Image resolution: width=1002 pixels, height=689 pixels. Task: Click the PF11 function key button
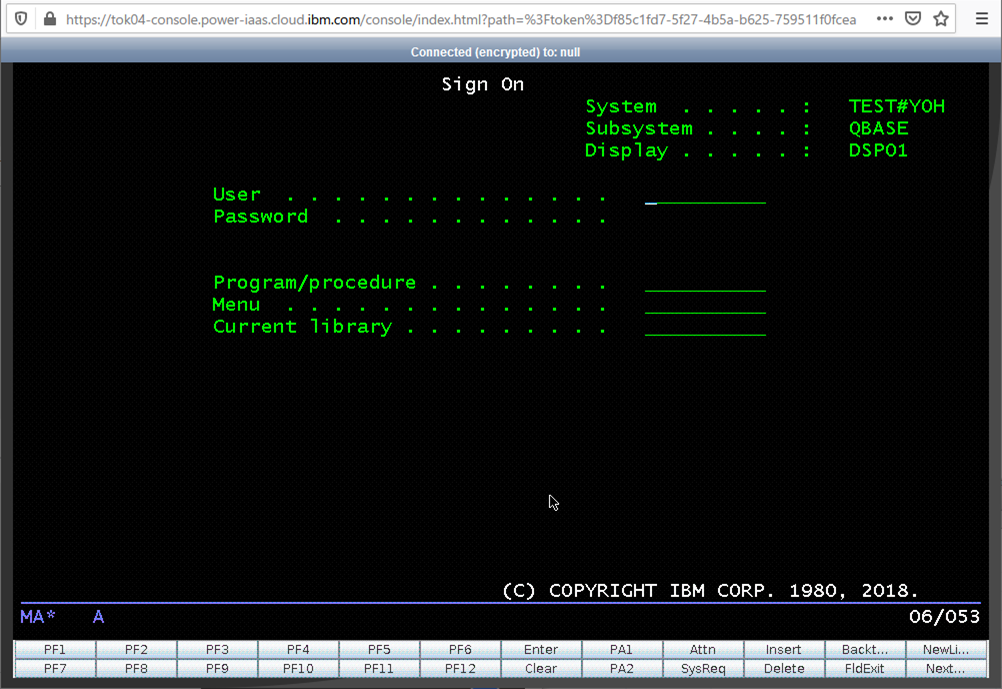(x=379, y=669)
